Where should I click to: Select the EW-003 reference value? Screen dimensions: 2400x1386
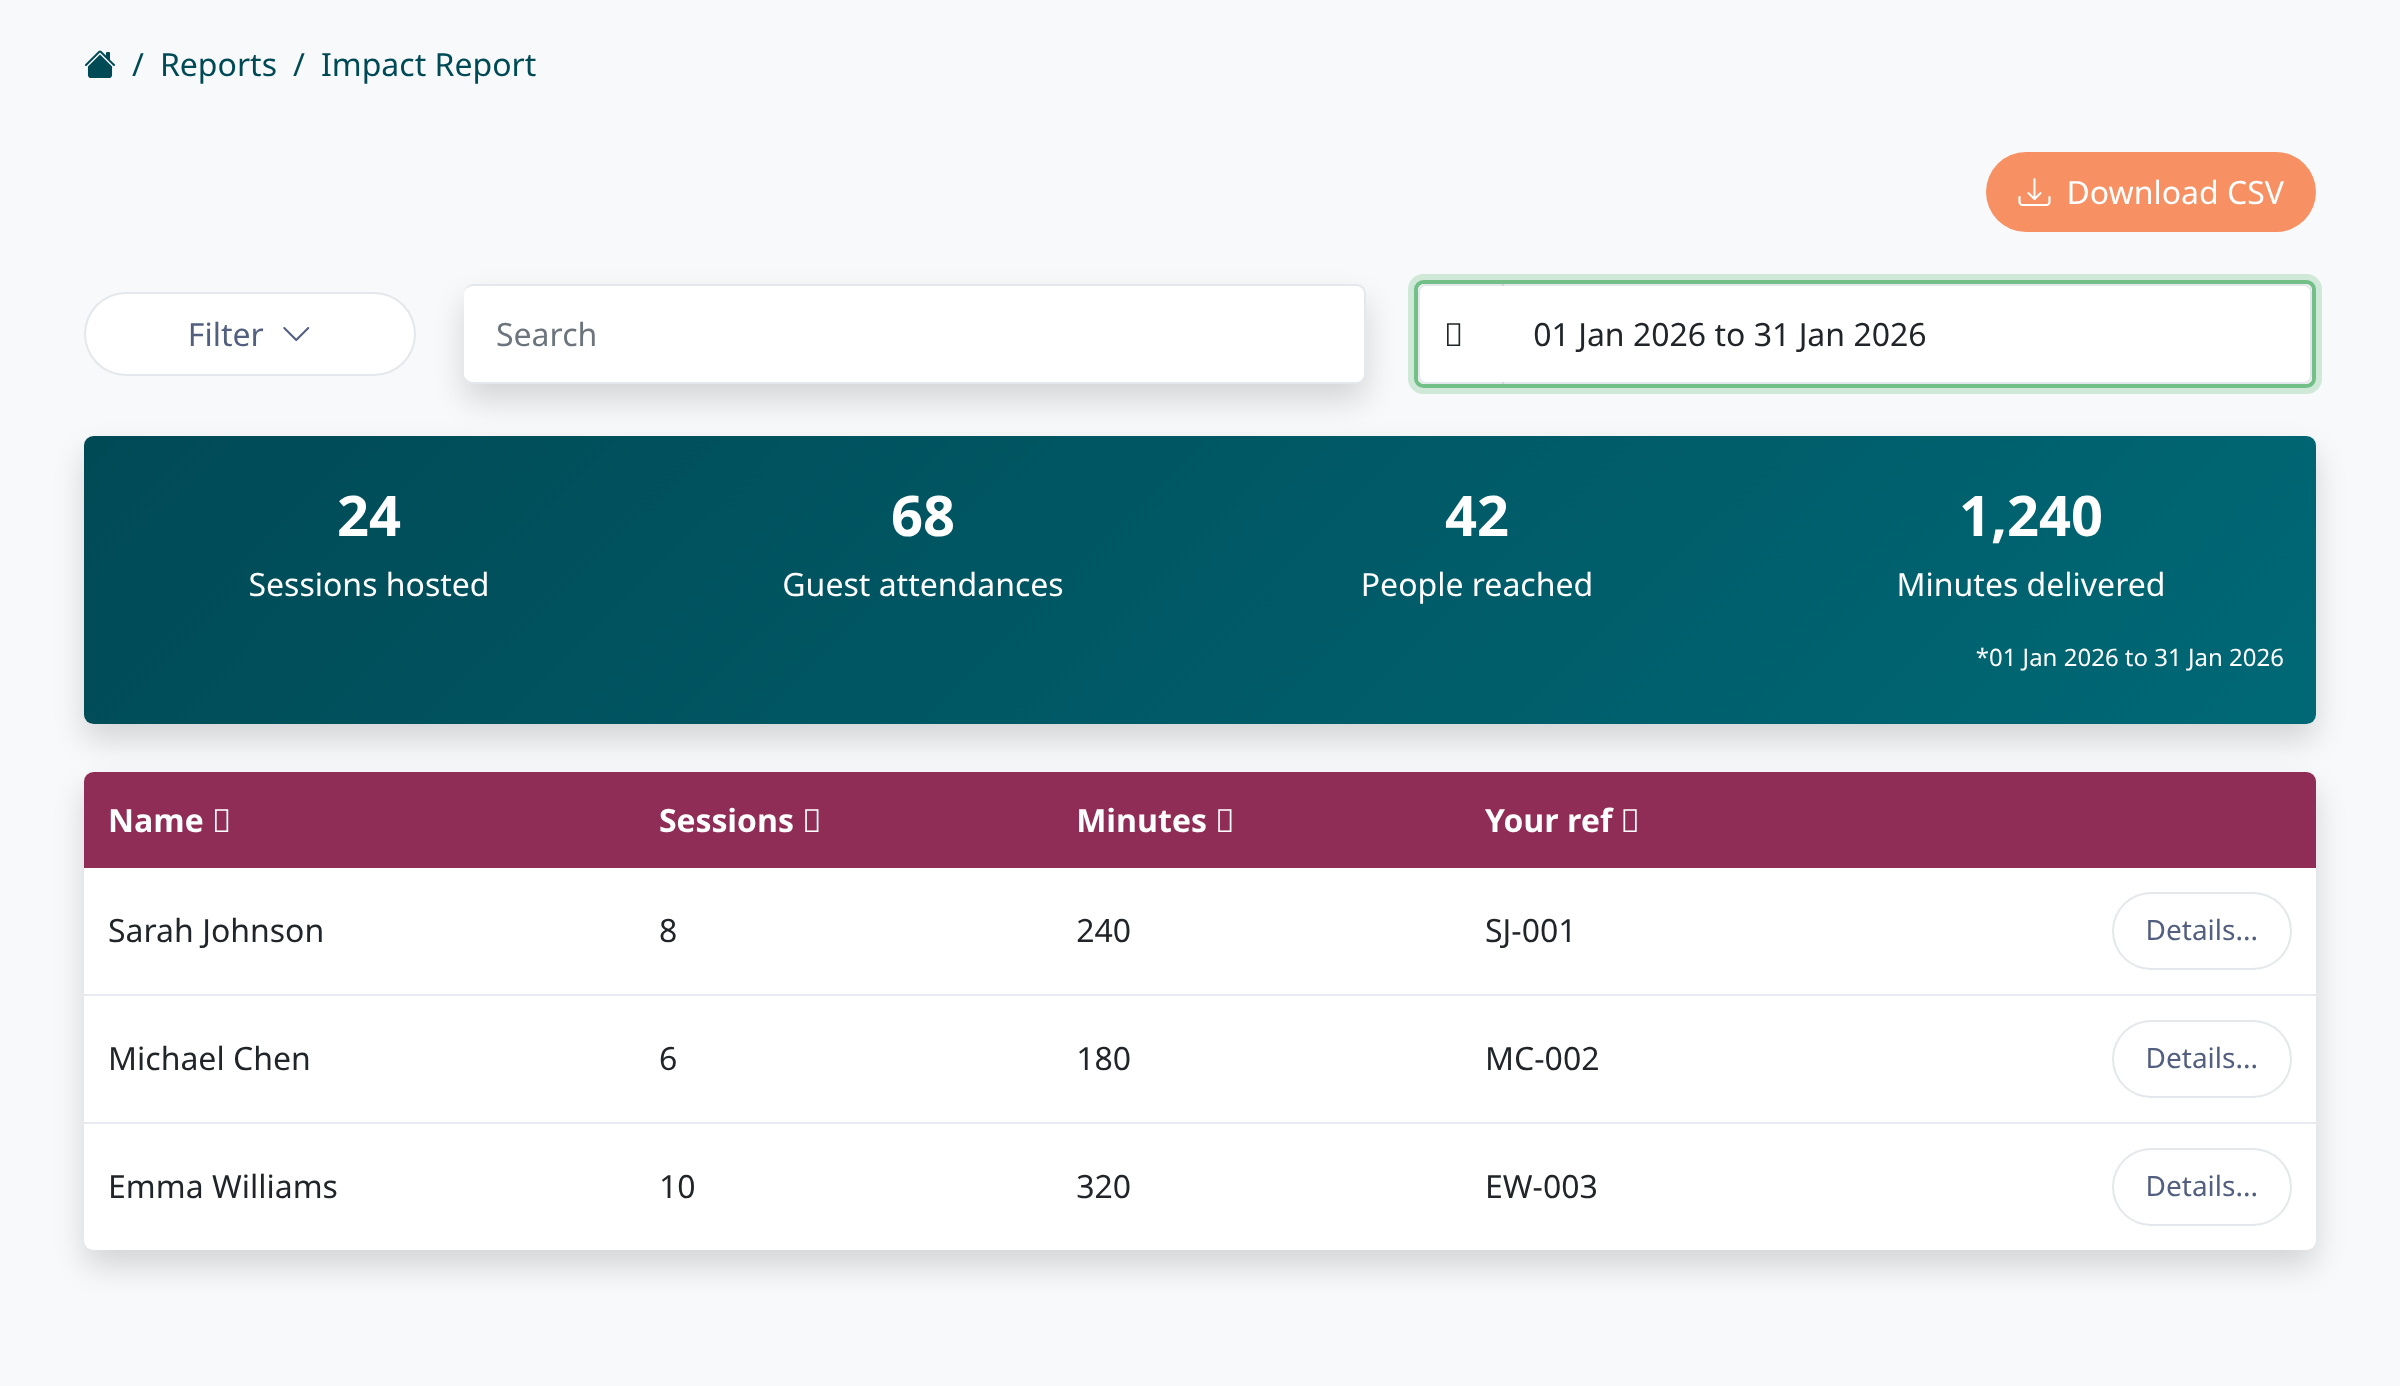1541,1187
